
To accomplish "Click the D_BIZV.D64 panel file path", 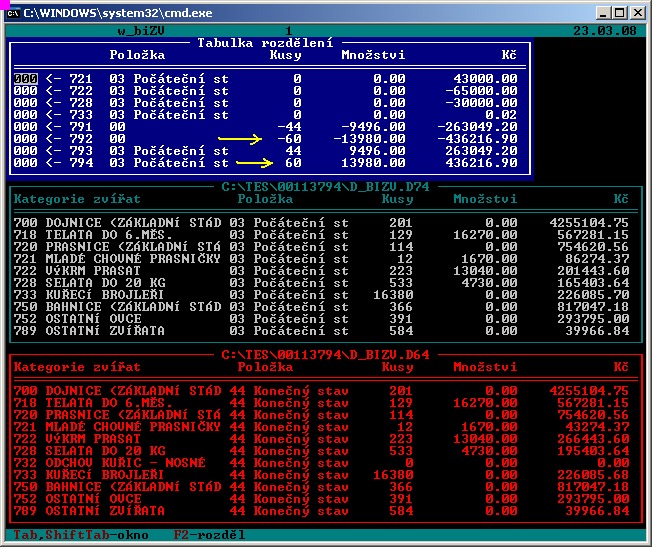I will 326,355.
